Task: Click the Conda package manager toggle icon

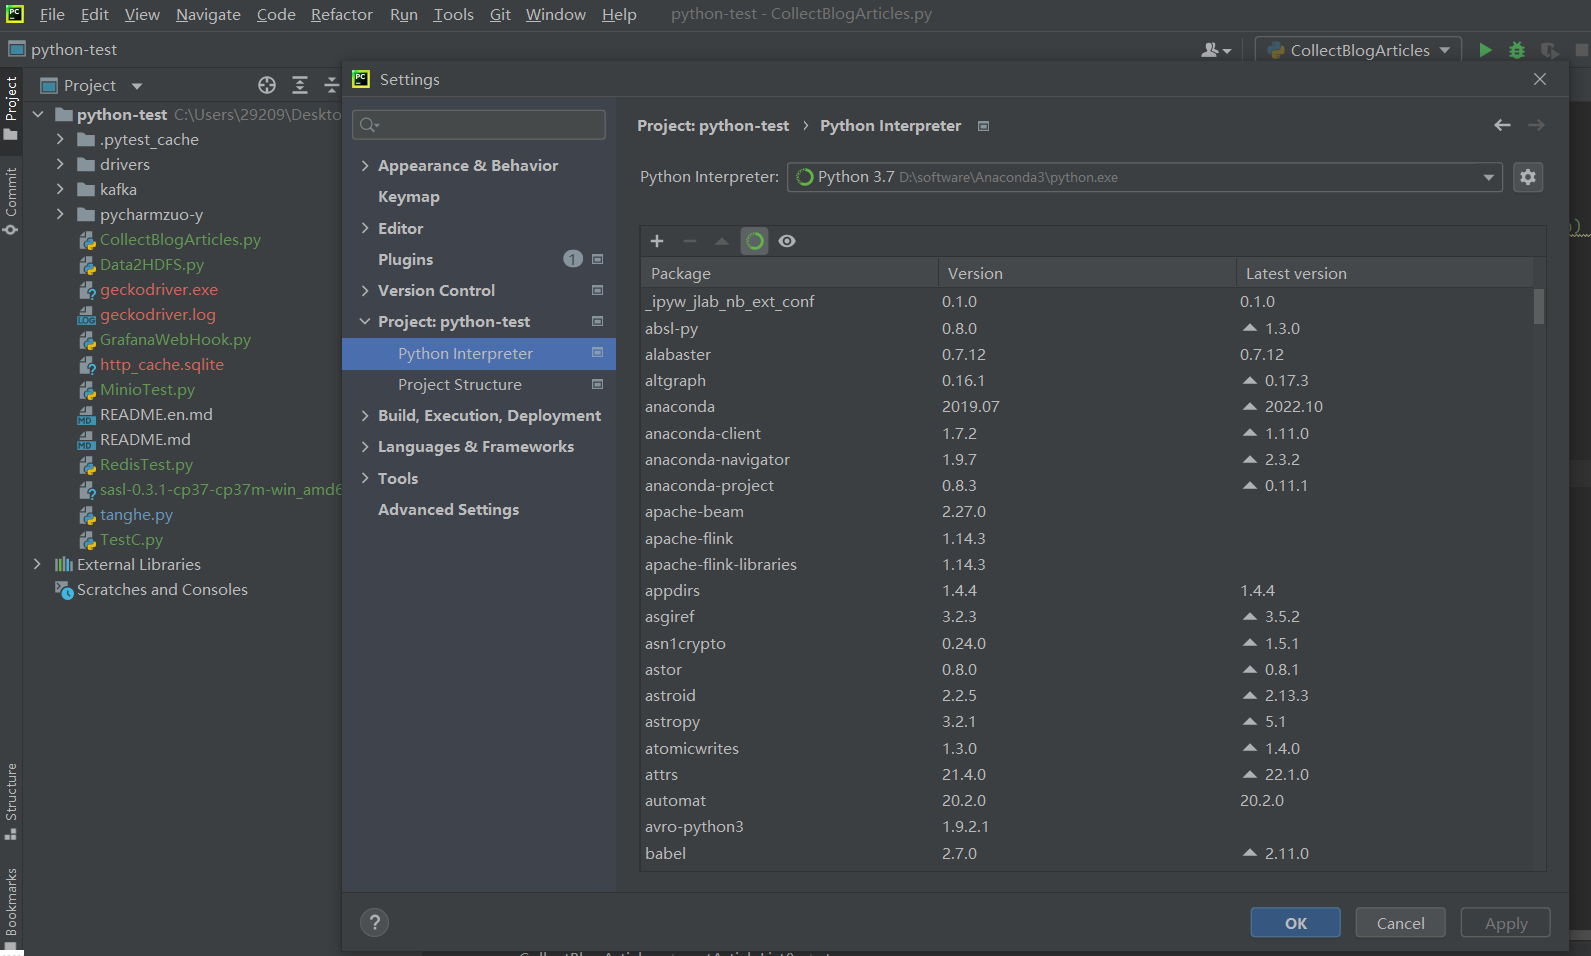Action: pos(755,241)
